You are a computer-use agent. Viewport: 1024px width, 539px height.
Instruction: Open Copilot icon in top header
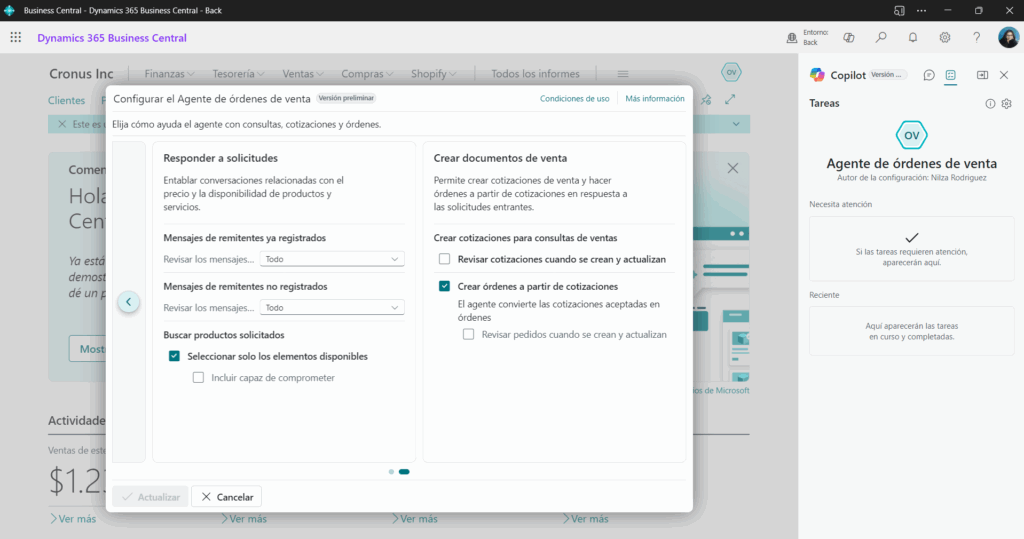[849, 38]
